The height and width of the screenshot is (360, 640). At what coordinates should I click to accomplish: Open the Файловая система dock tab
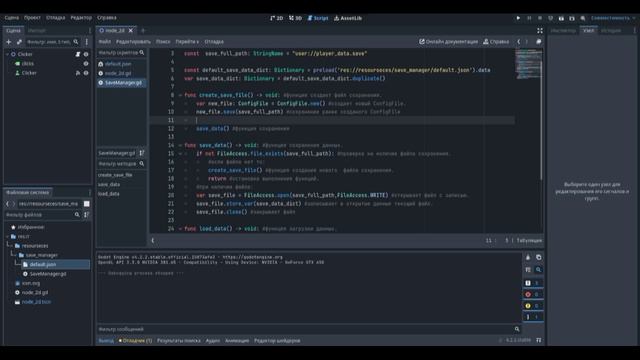click(28, 192)
